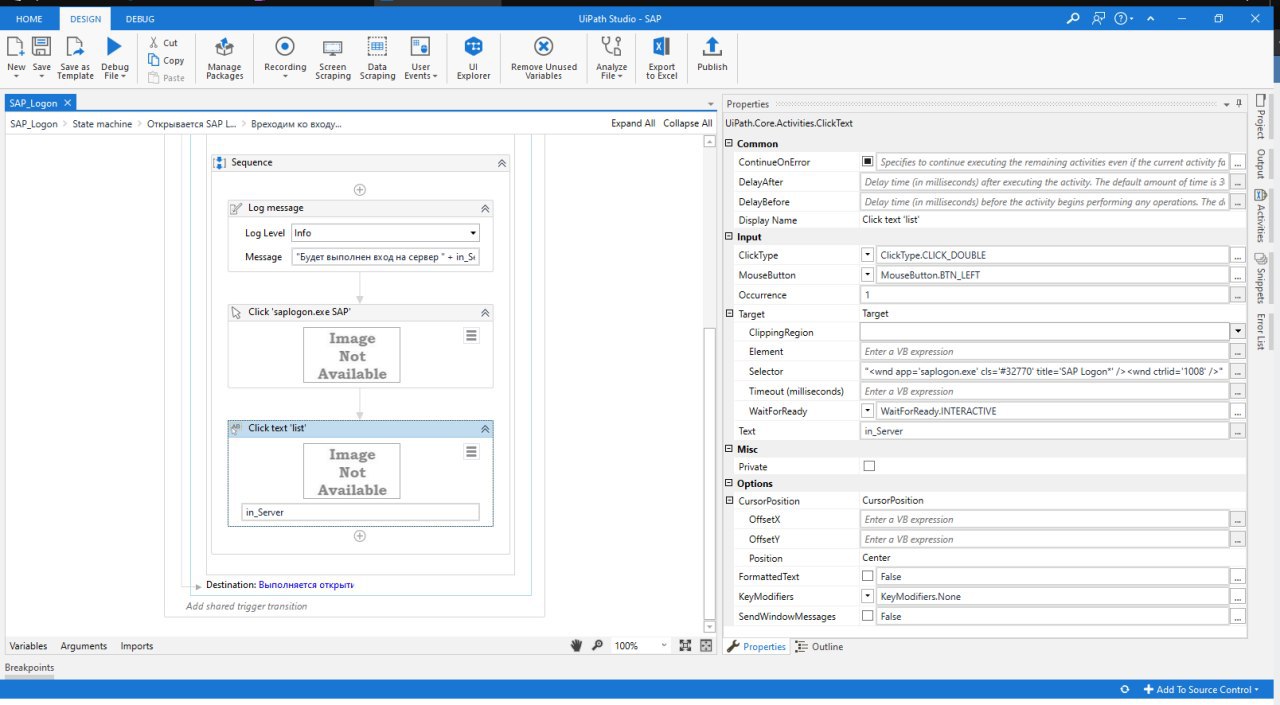Collapse Click 'saplogon.exe SAP' activity

pyautogui.click(x=485, y=312)
